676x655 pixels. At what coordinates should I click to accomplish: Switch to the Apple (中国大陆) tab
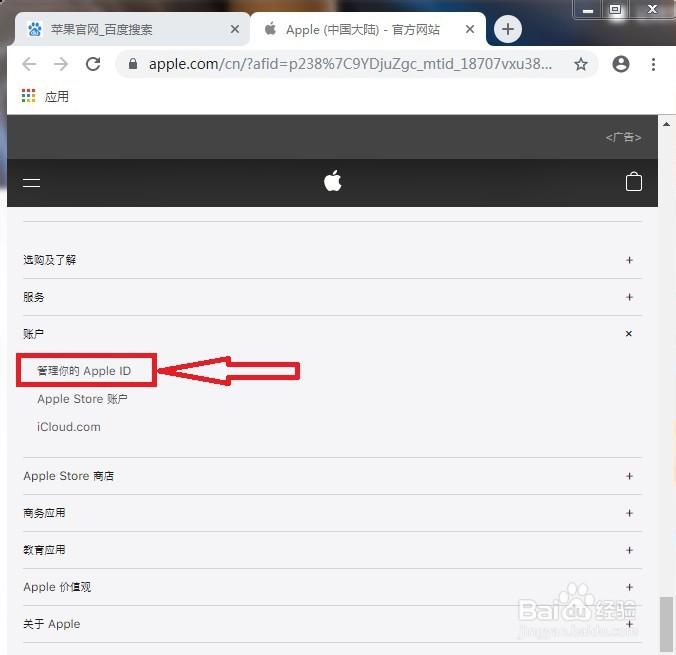point(368,29)
